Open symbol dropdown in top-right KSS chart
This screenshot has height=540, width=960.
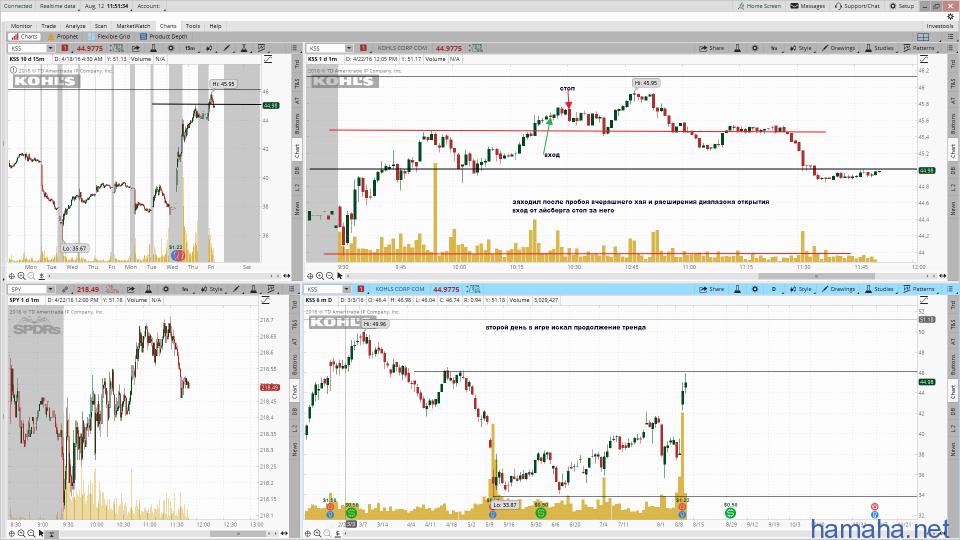coord(348,48)
